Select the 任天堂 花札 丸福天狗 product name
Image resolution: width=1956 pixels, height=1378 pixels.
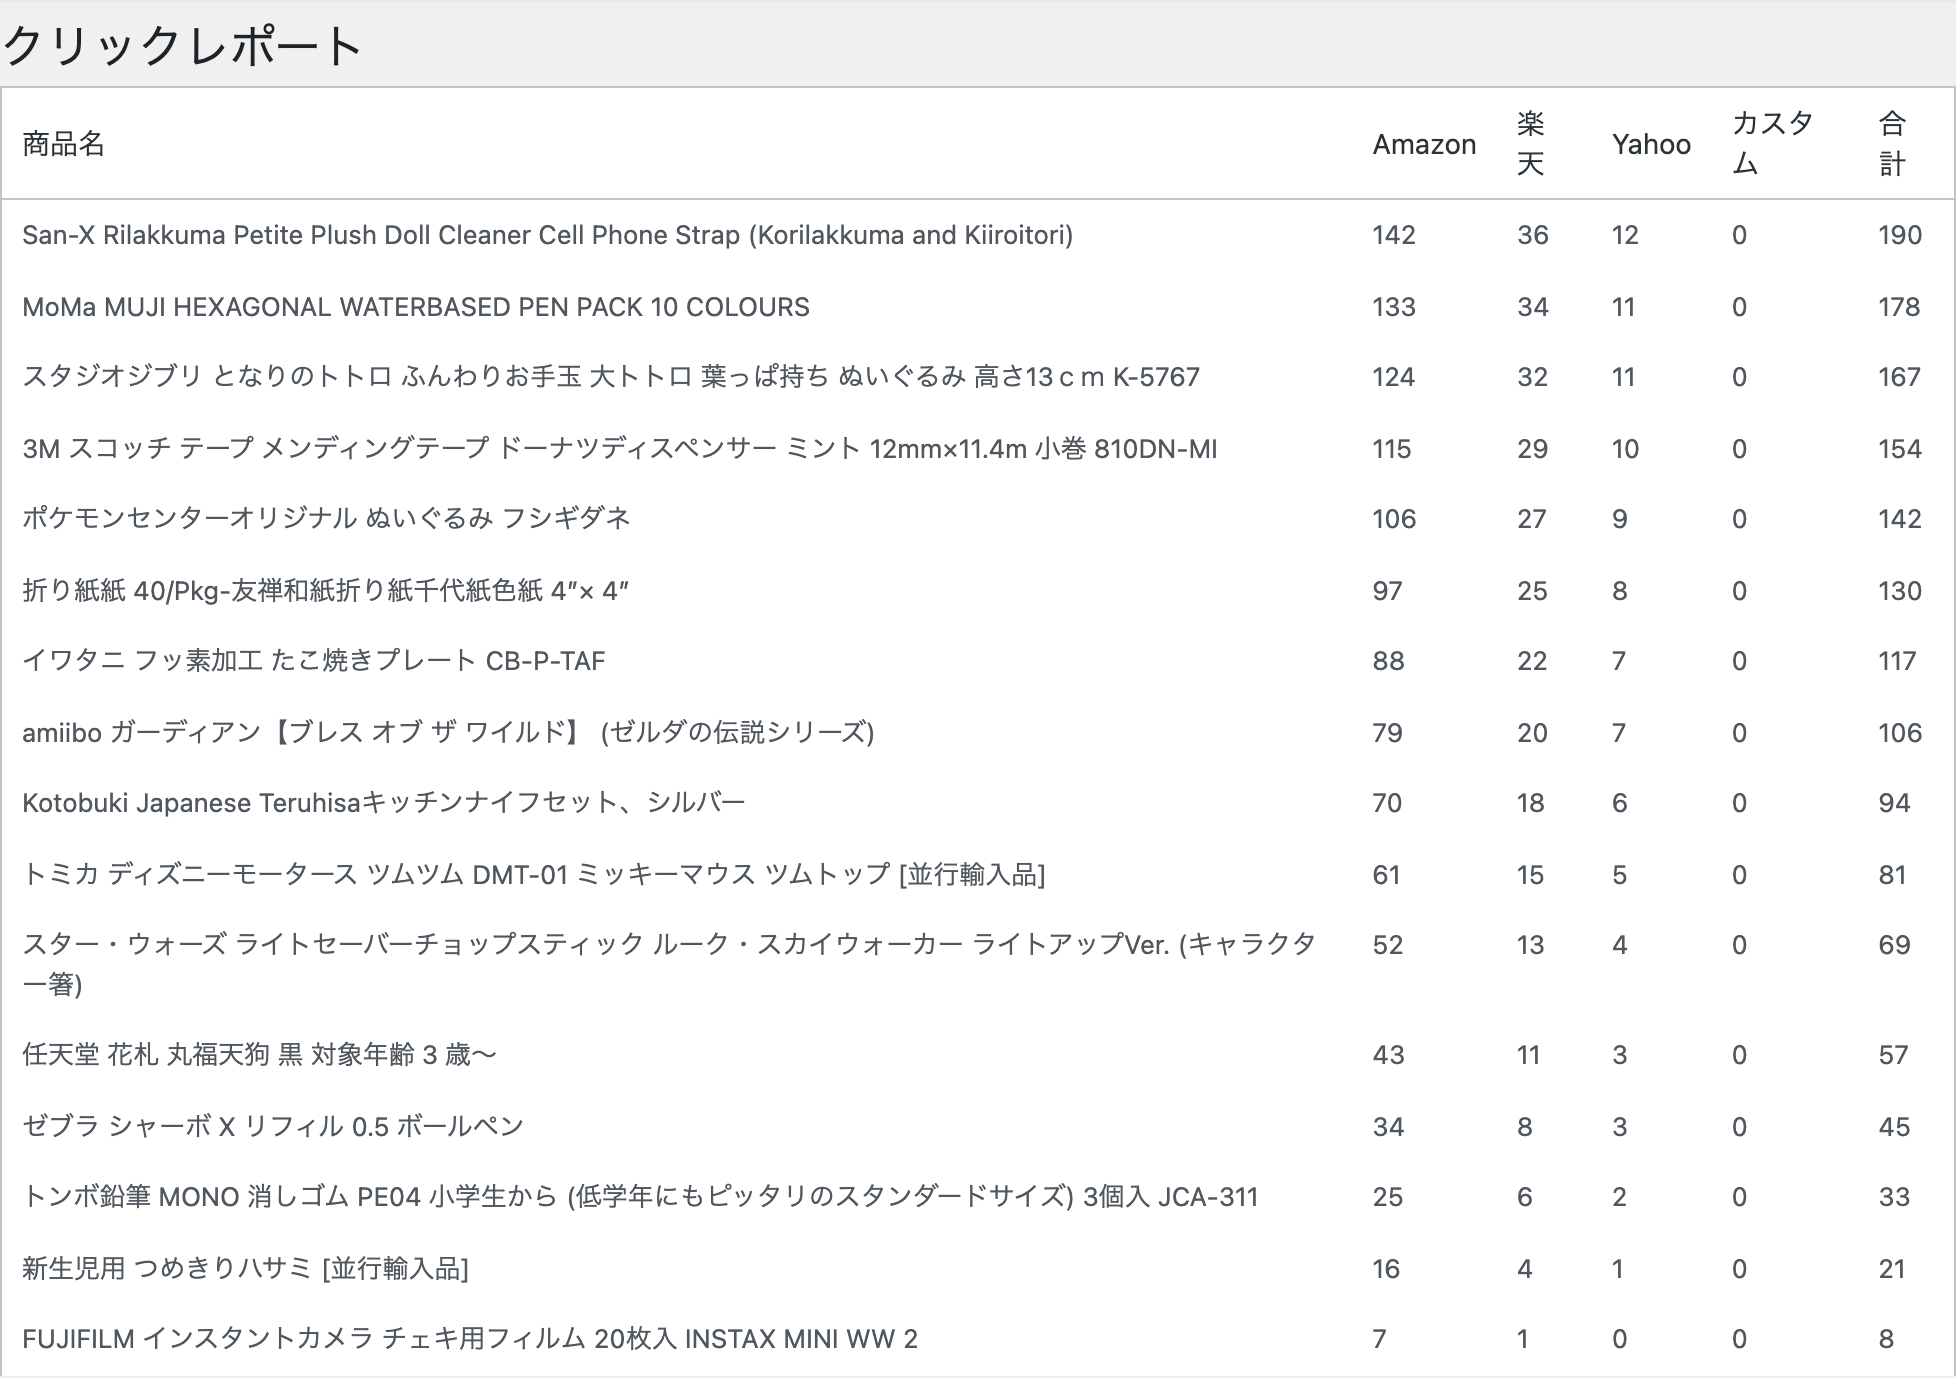coord(260,1055)
